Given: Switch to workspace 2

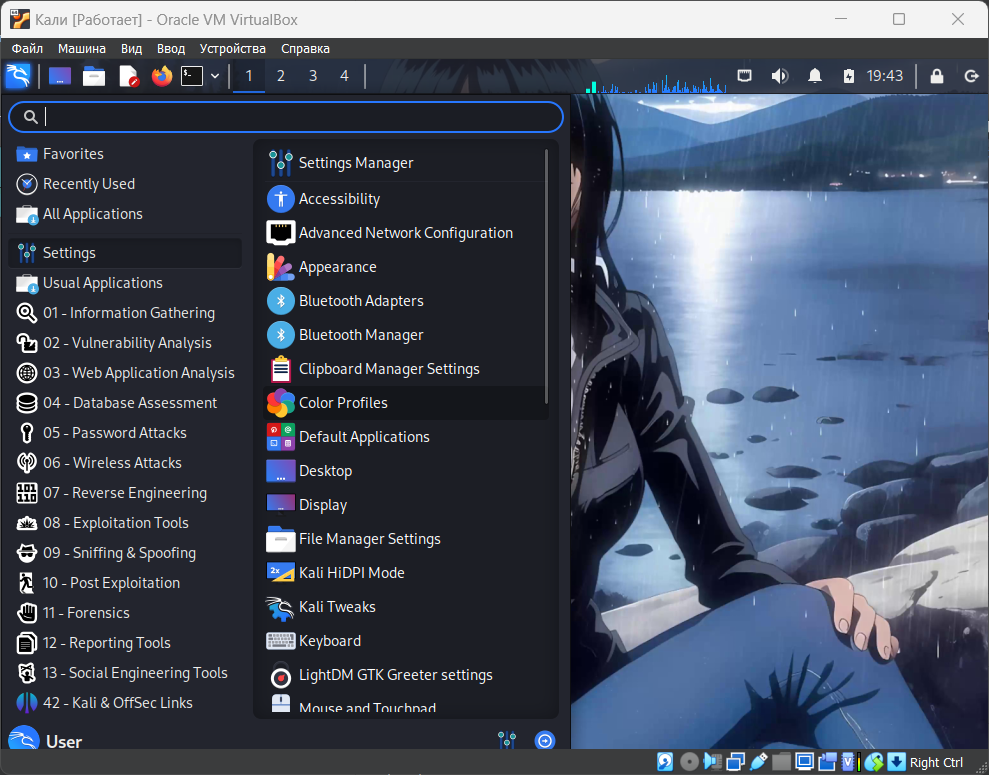Looking at the screenshot, I should (281, 76).
